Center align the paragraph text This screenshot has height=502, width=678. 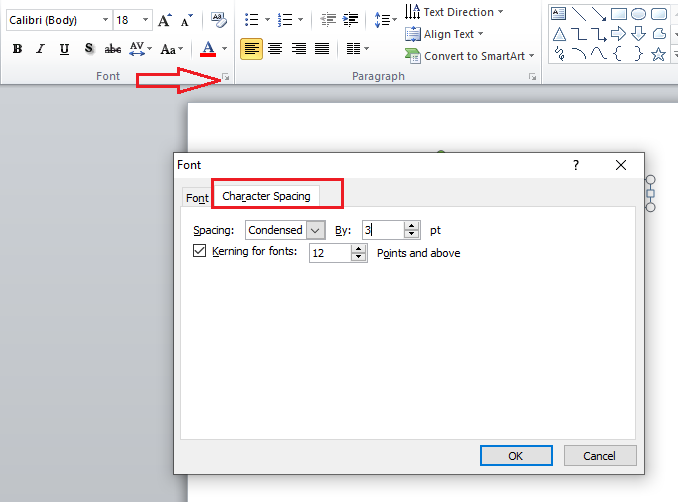[274, 48]
